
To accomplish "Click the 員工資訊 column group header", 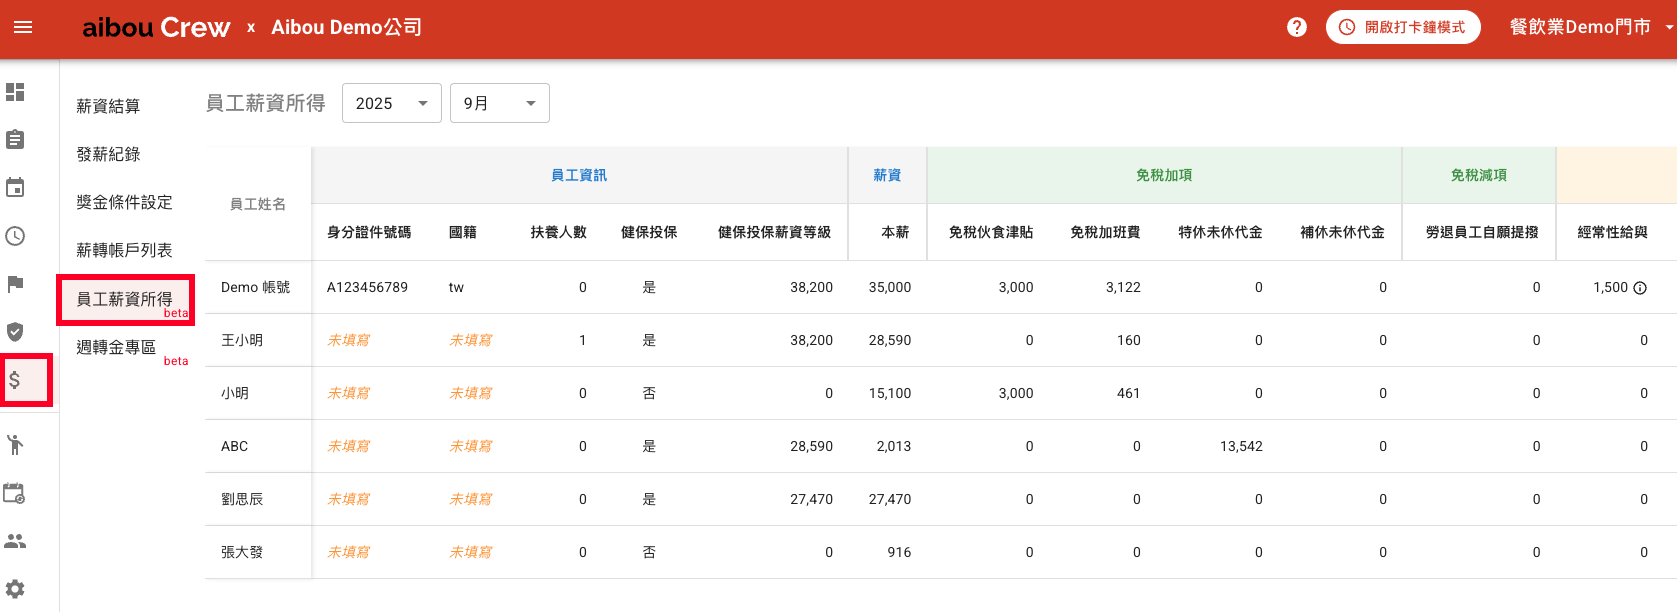I will point(579,175).
